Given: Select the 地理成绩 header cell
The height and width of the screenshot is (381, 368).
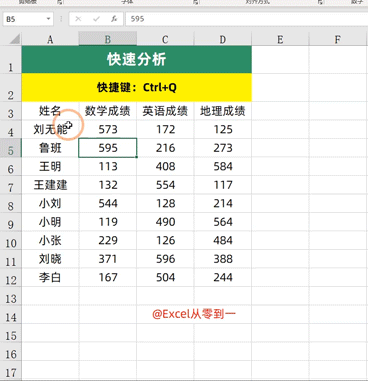Looking at the screenshot, I should [223, 111].
